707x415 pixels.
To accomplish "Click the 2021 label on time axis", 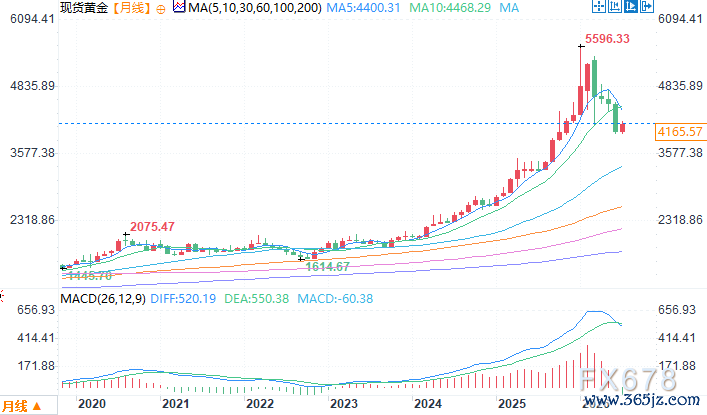I will tap(175, 403).
